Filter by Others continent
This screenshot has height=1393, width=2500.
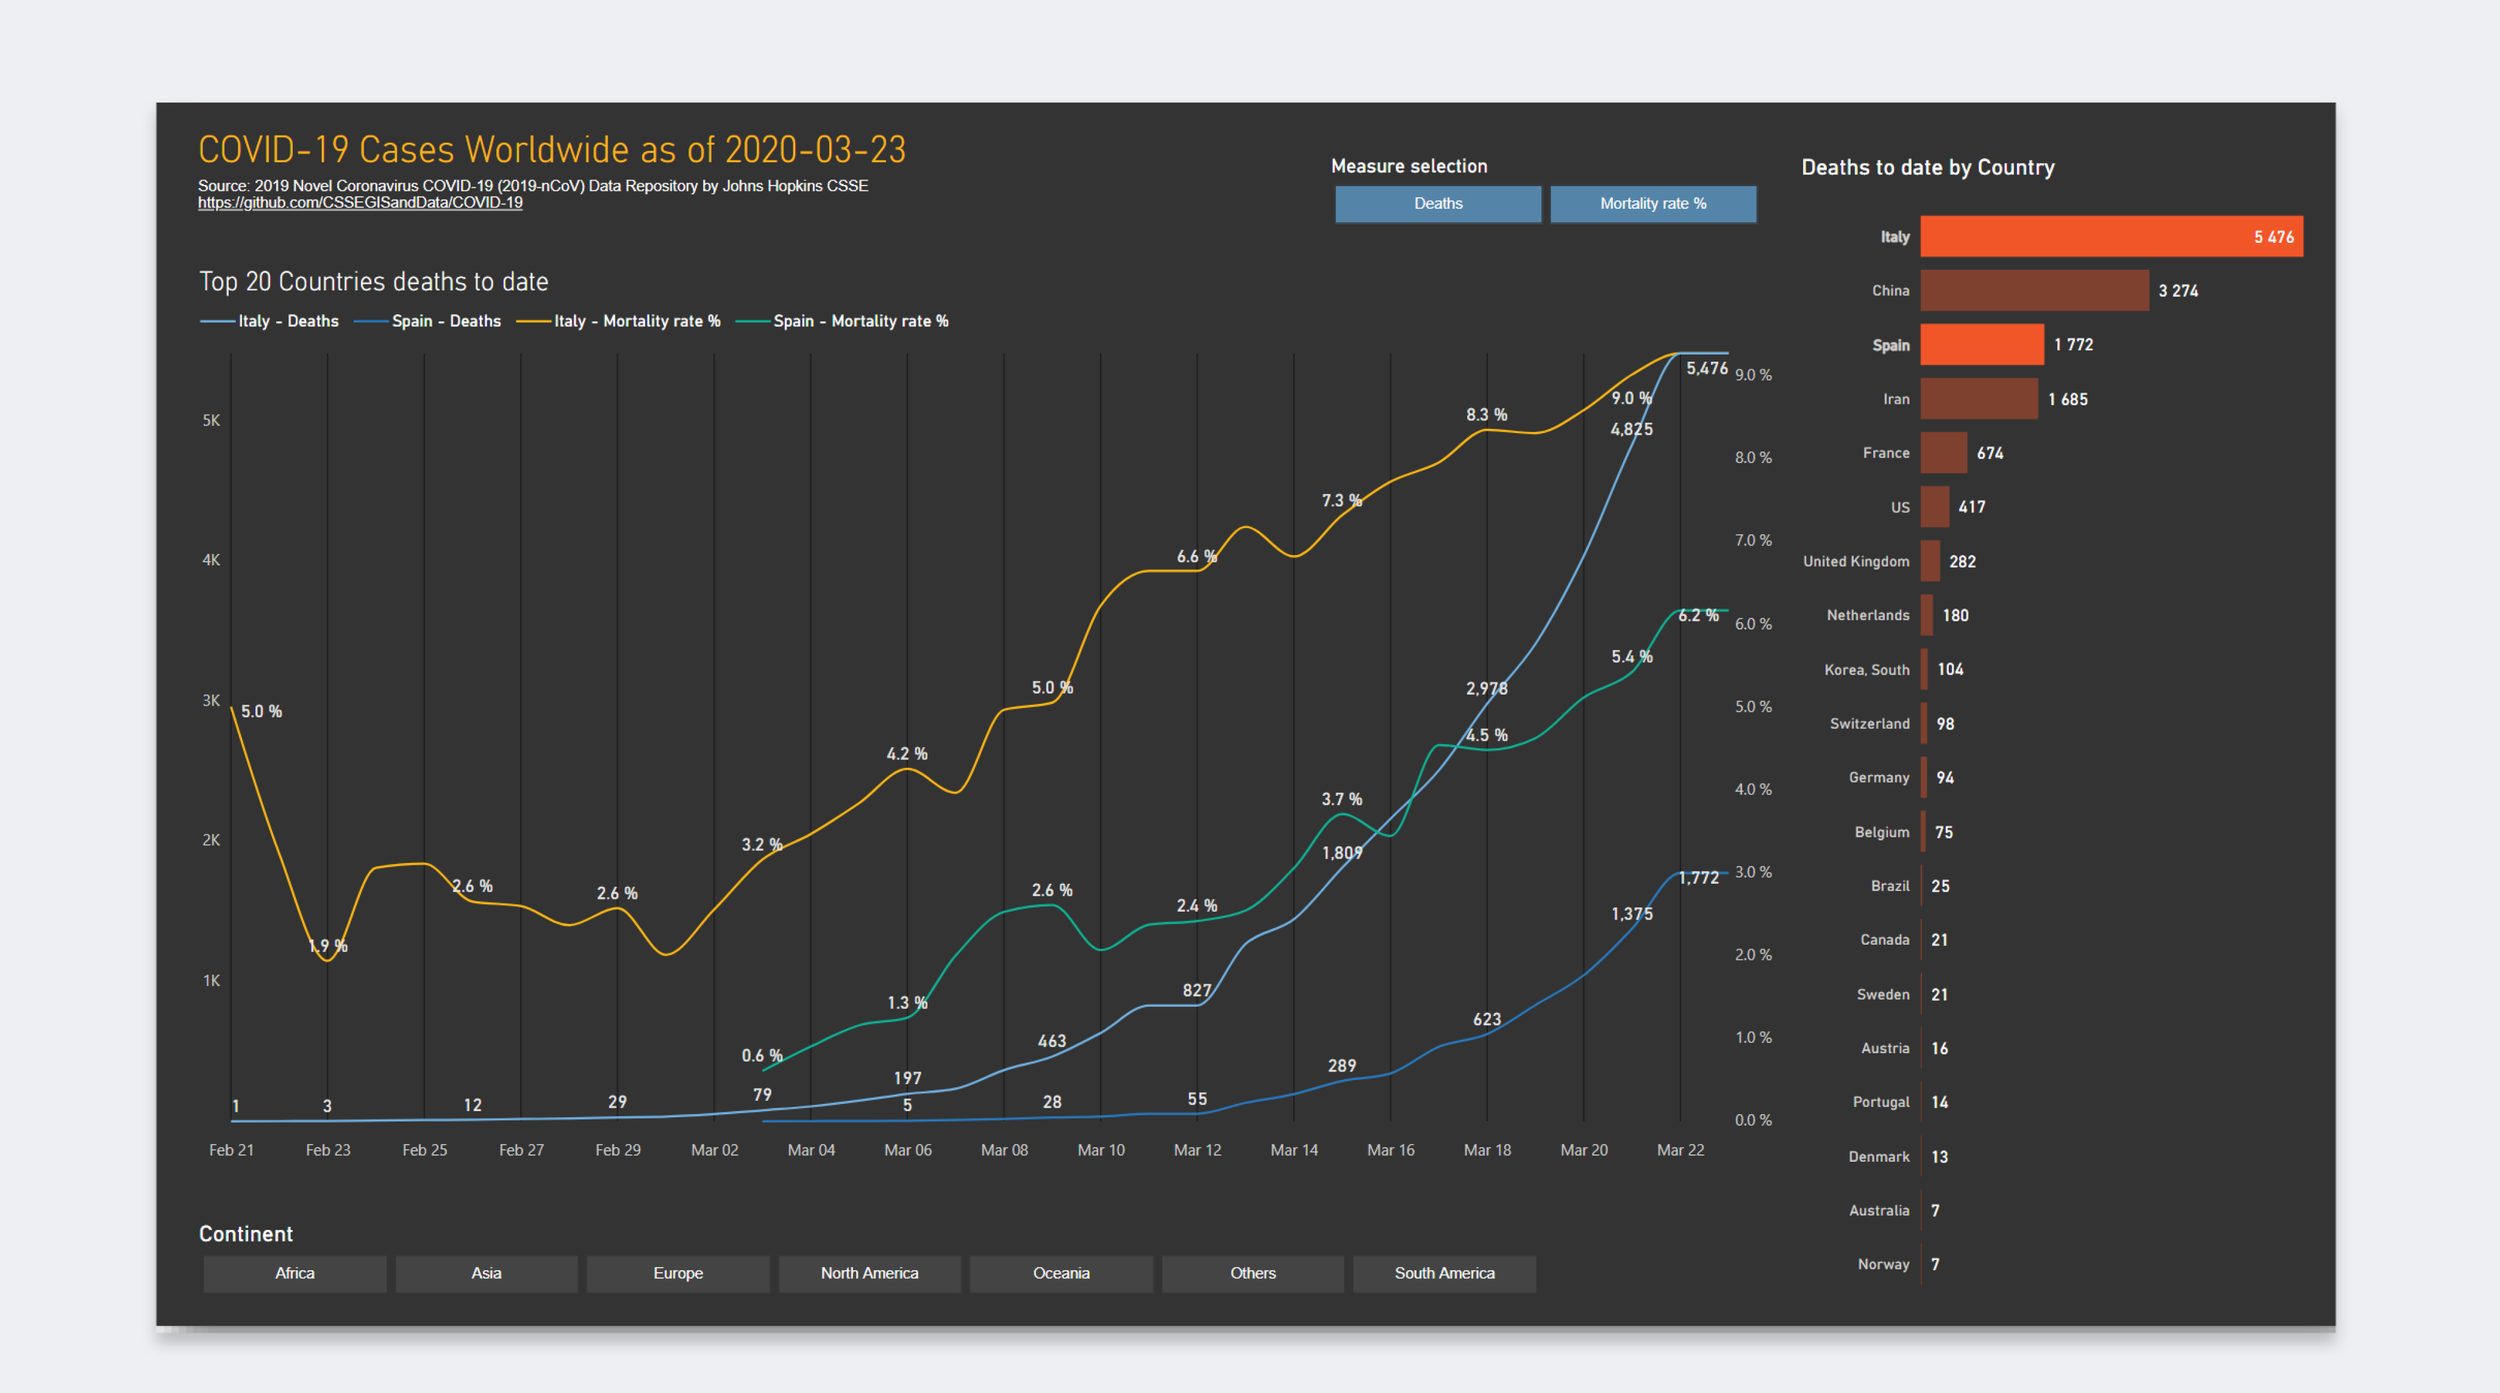click(x=1252, y=1273)
